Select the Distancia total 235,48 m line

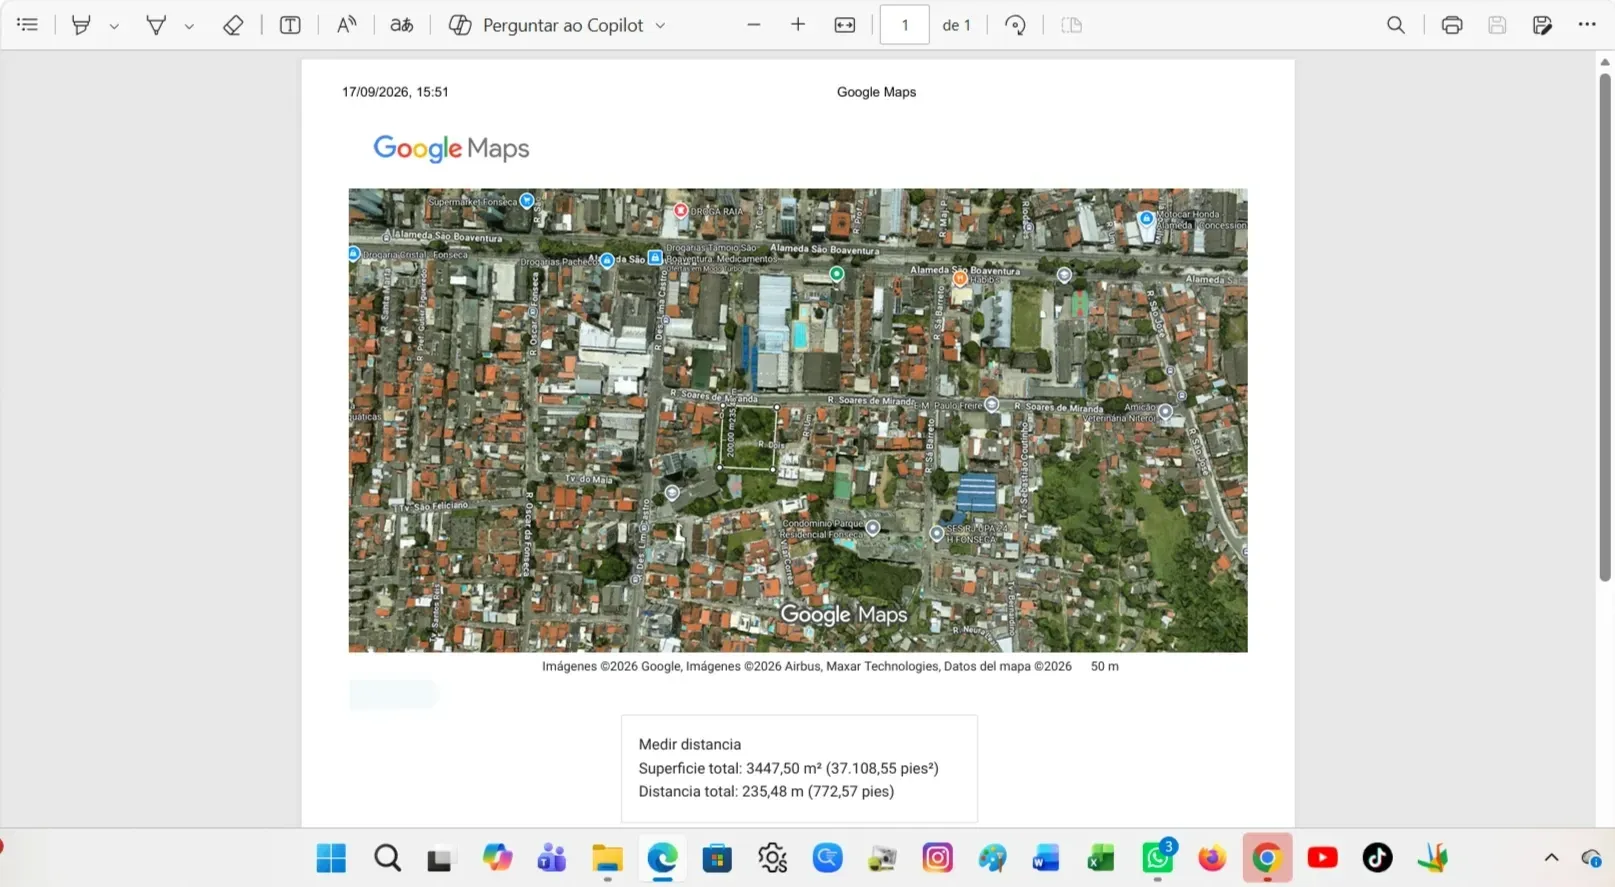[767, 792]
